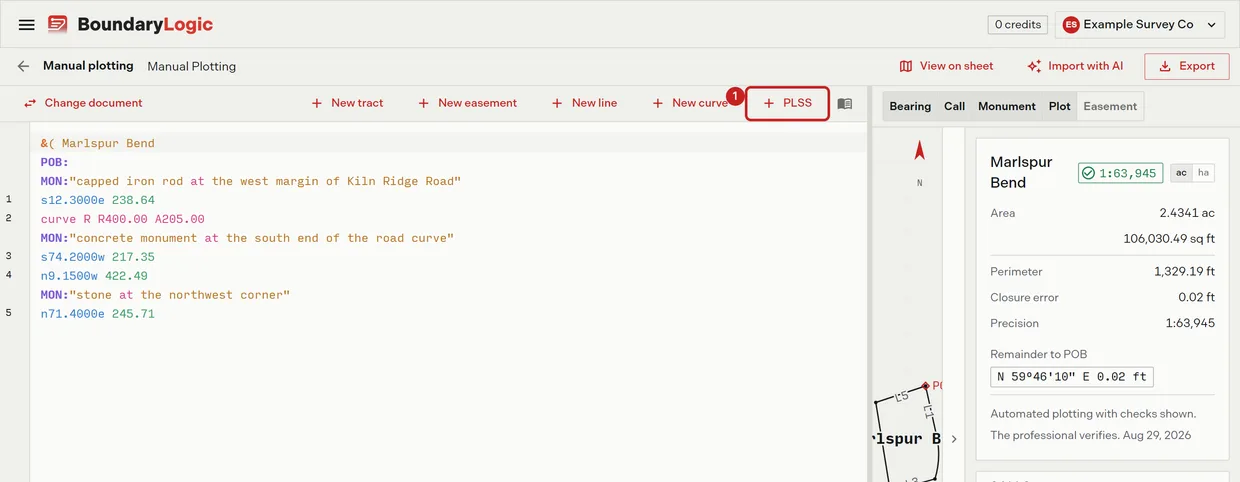Screen dimensions: 1240x482
Task: Switch area units to acres (ac)
Action: coord(1181,173)
